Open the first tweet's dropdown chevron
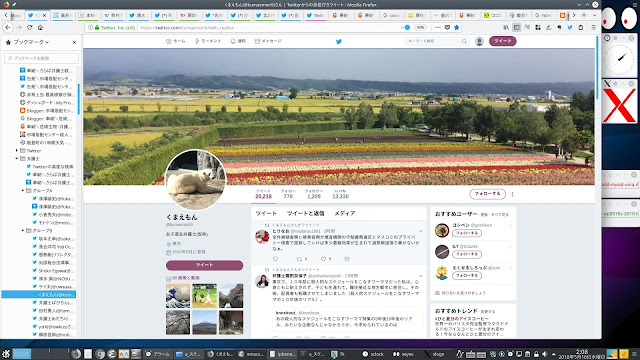This screenshot has width=640, height=360. [420, 231]
